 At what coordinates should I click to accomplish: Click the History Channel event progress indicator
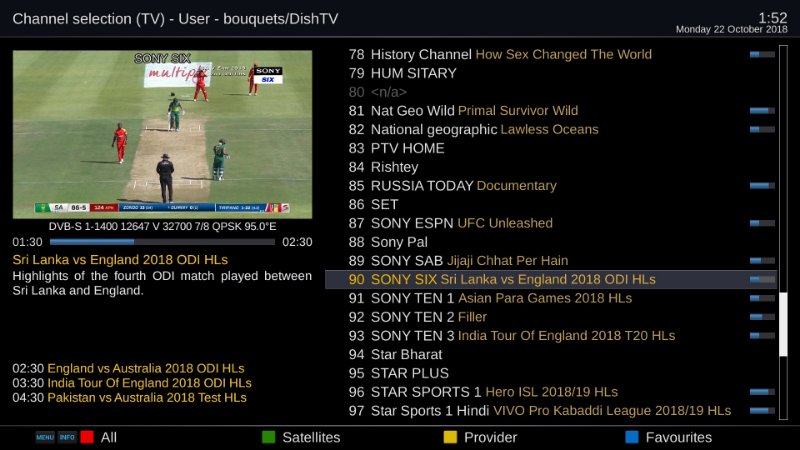[x=762, y=54]
